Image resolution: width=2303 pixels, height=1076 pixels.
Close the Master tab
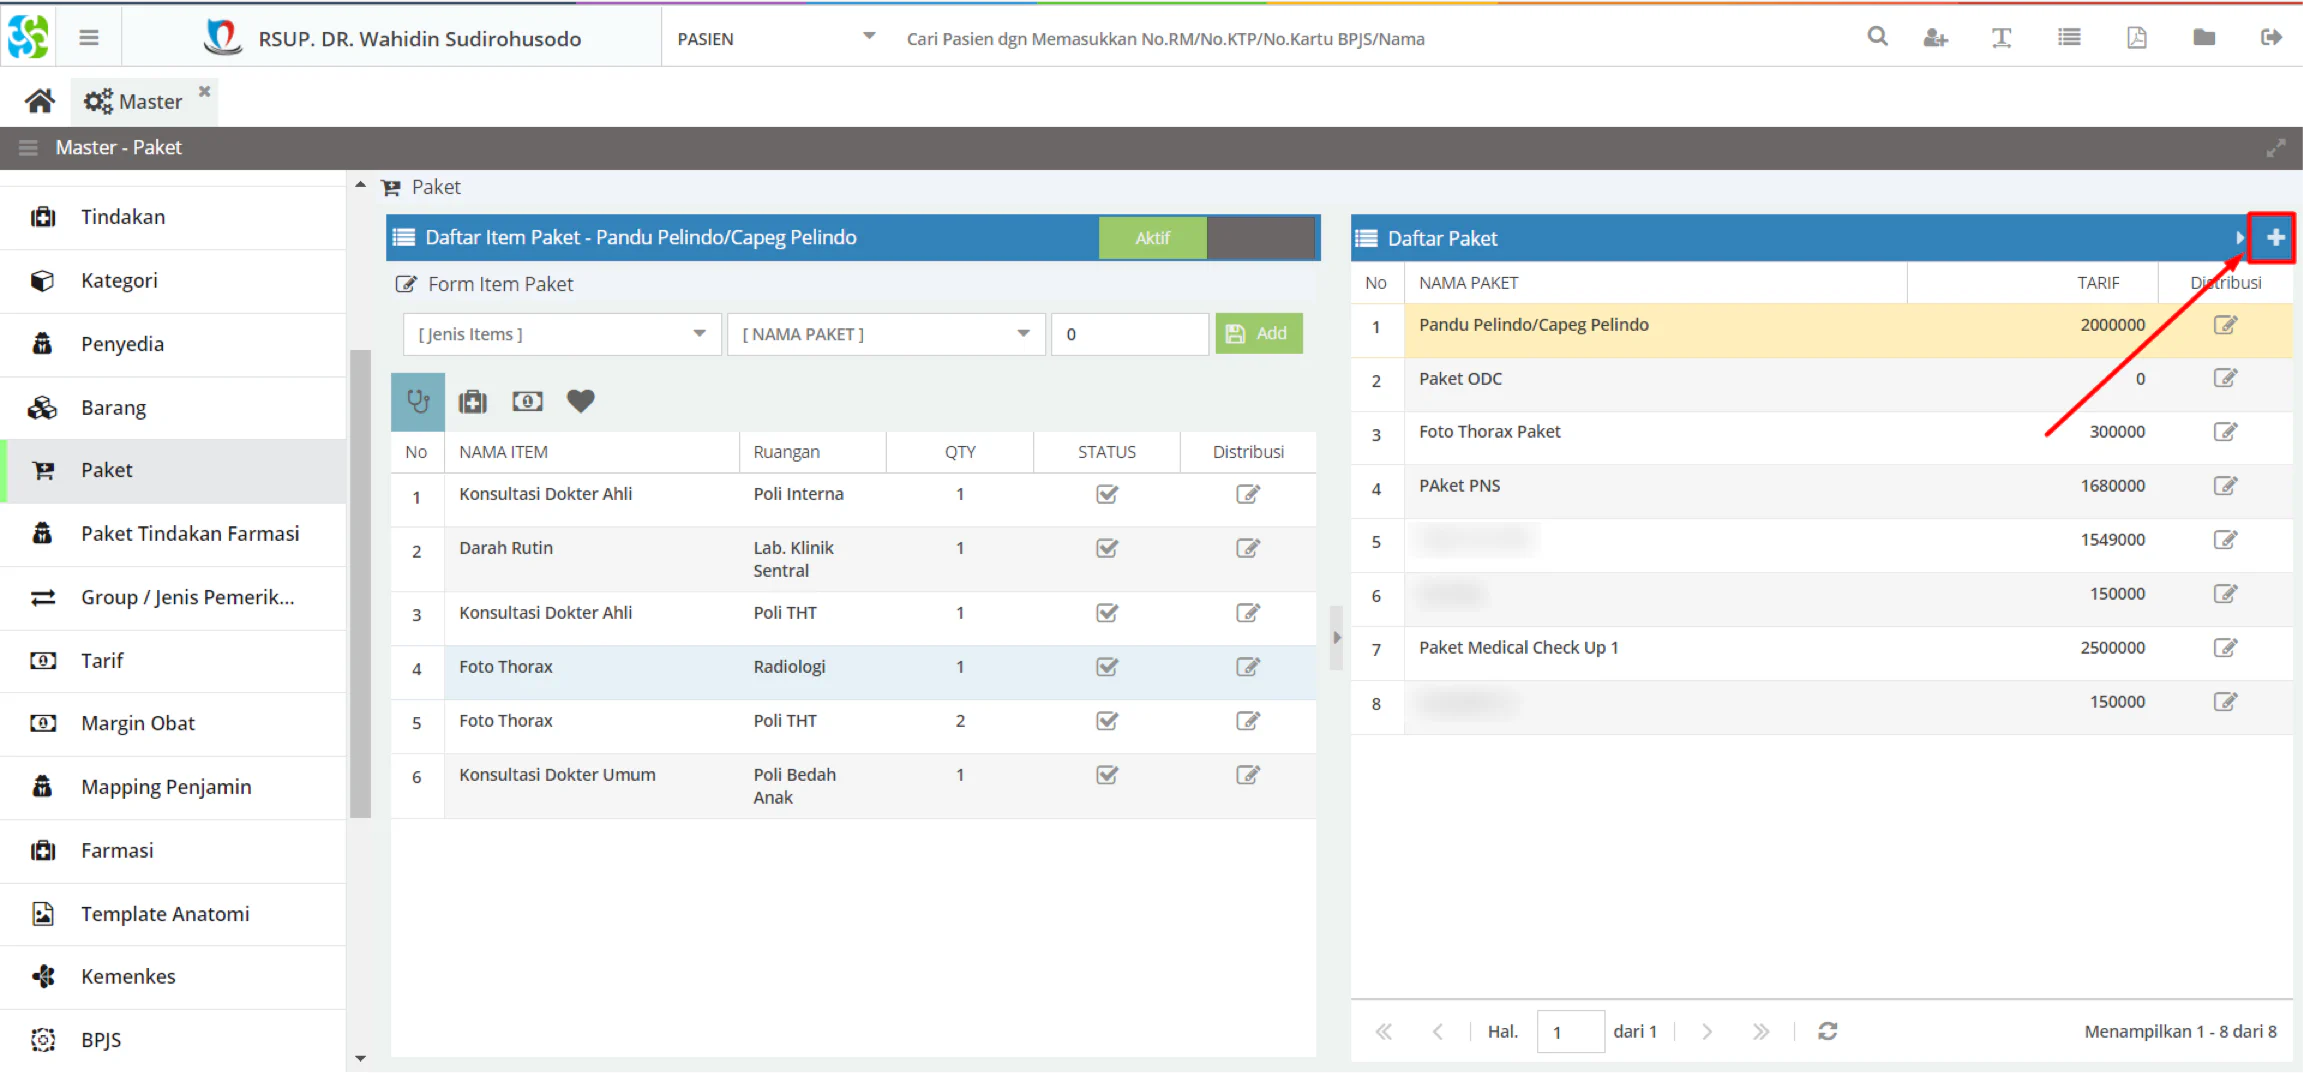pos(204,91)
